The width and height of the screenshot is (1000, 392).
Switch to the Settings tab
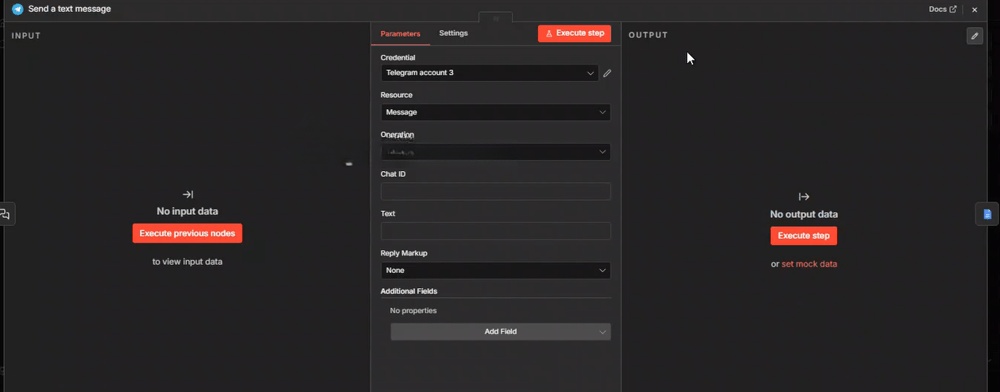(x=453, y=33)
